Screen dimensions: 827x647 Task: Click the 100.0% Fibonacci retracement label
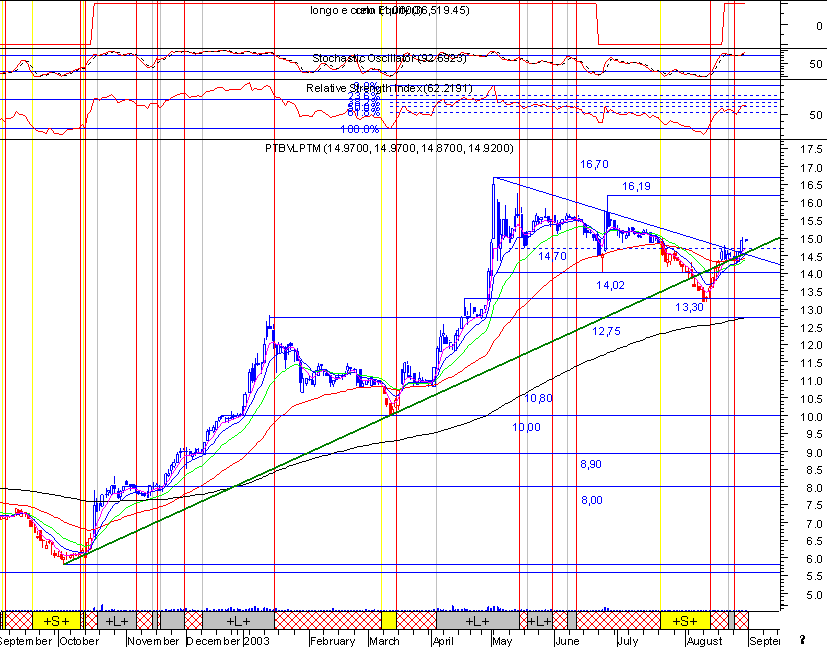[x=360, y=129]
